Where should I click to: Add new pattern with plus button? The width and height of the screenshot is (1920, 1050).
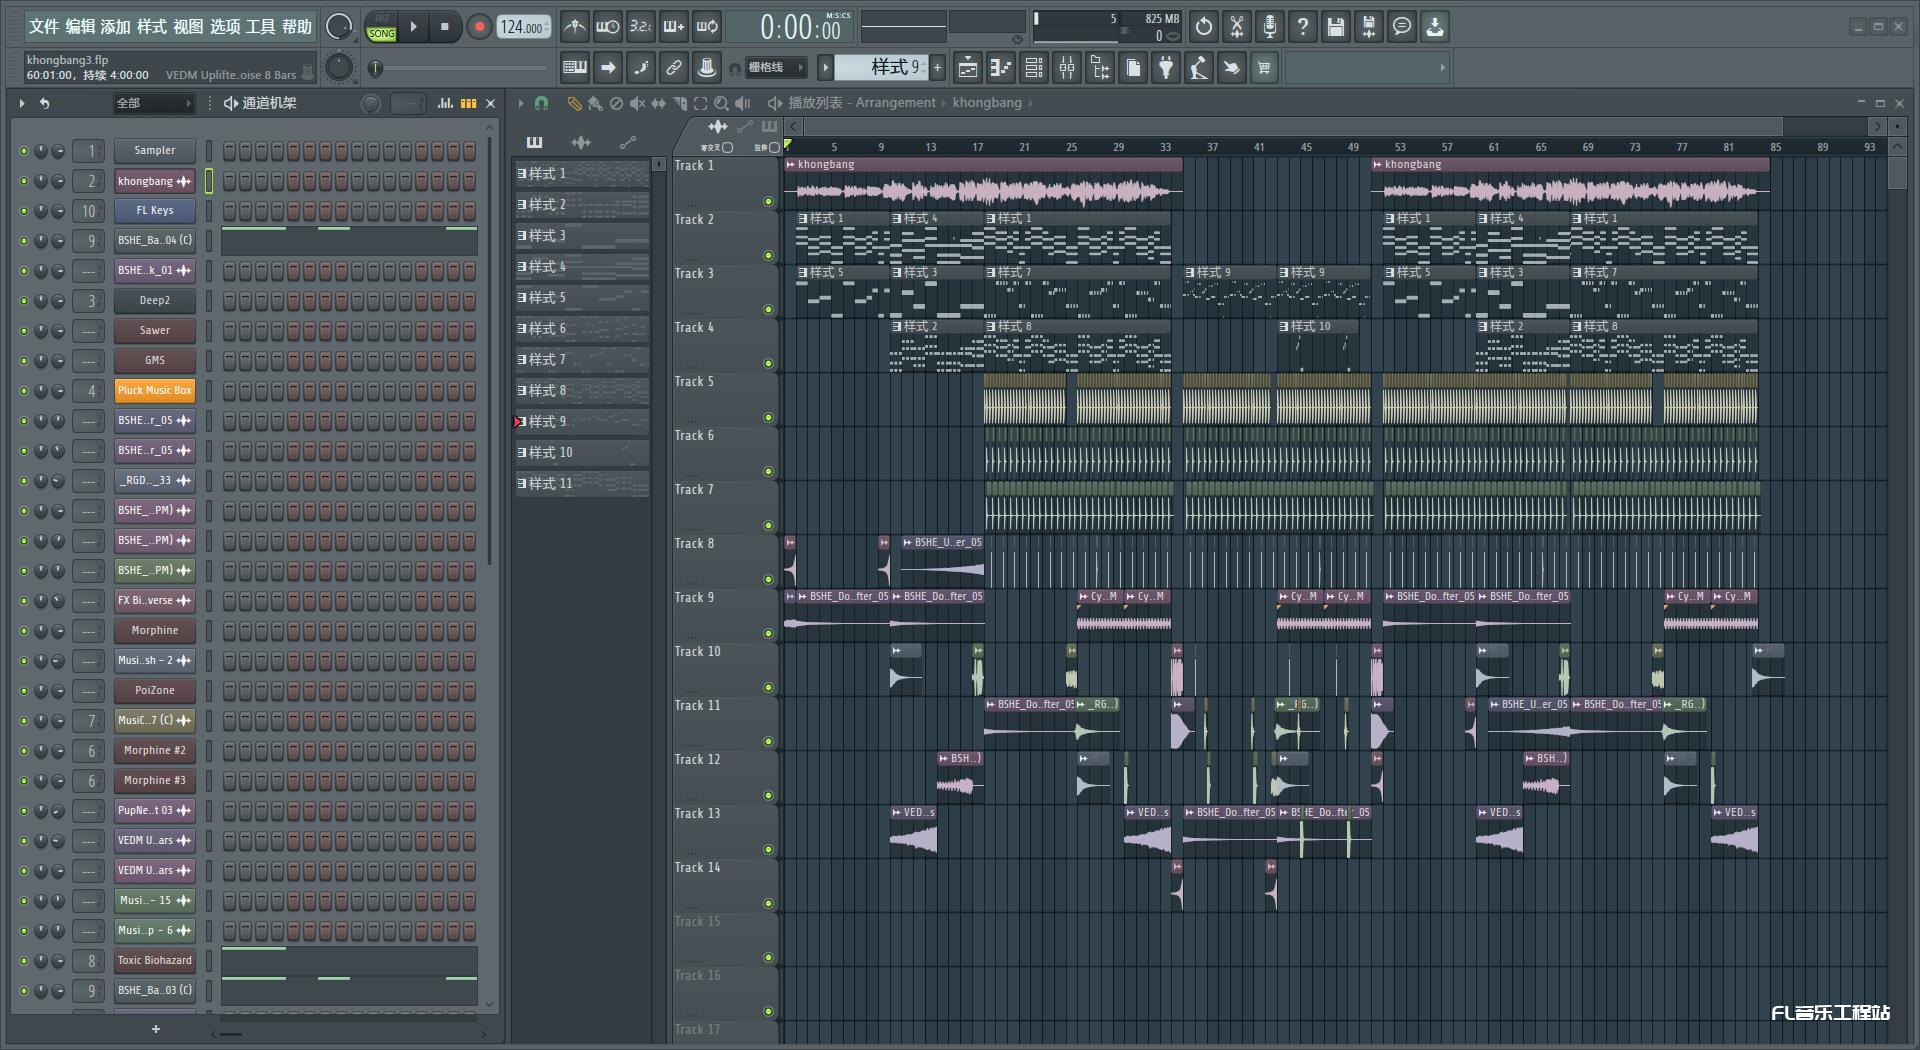click(x=937, y=67)
